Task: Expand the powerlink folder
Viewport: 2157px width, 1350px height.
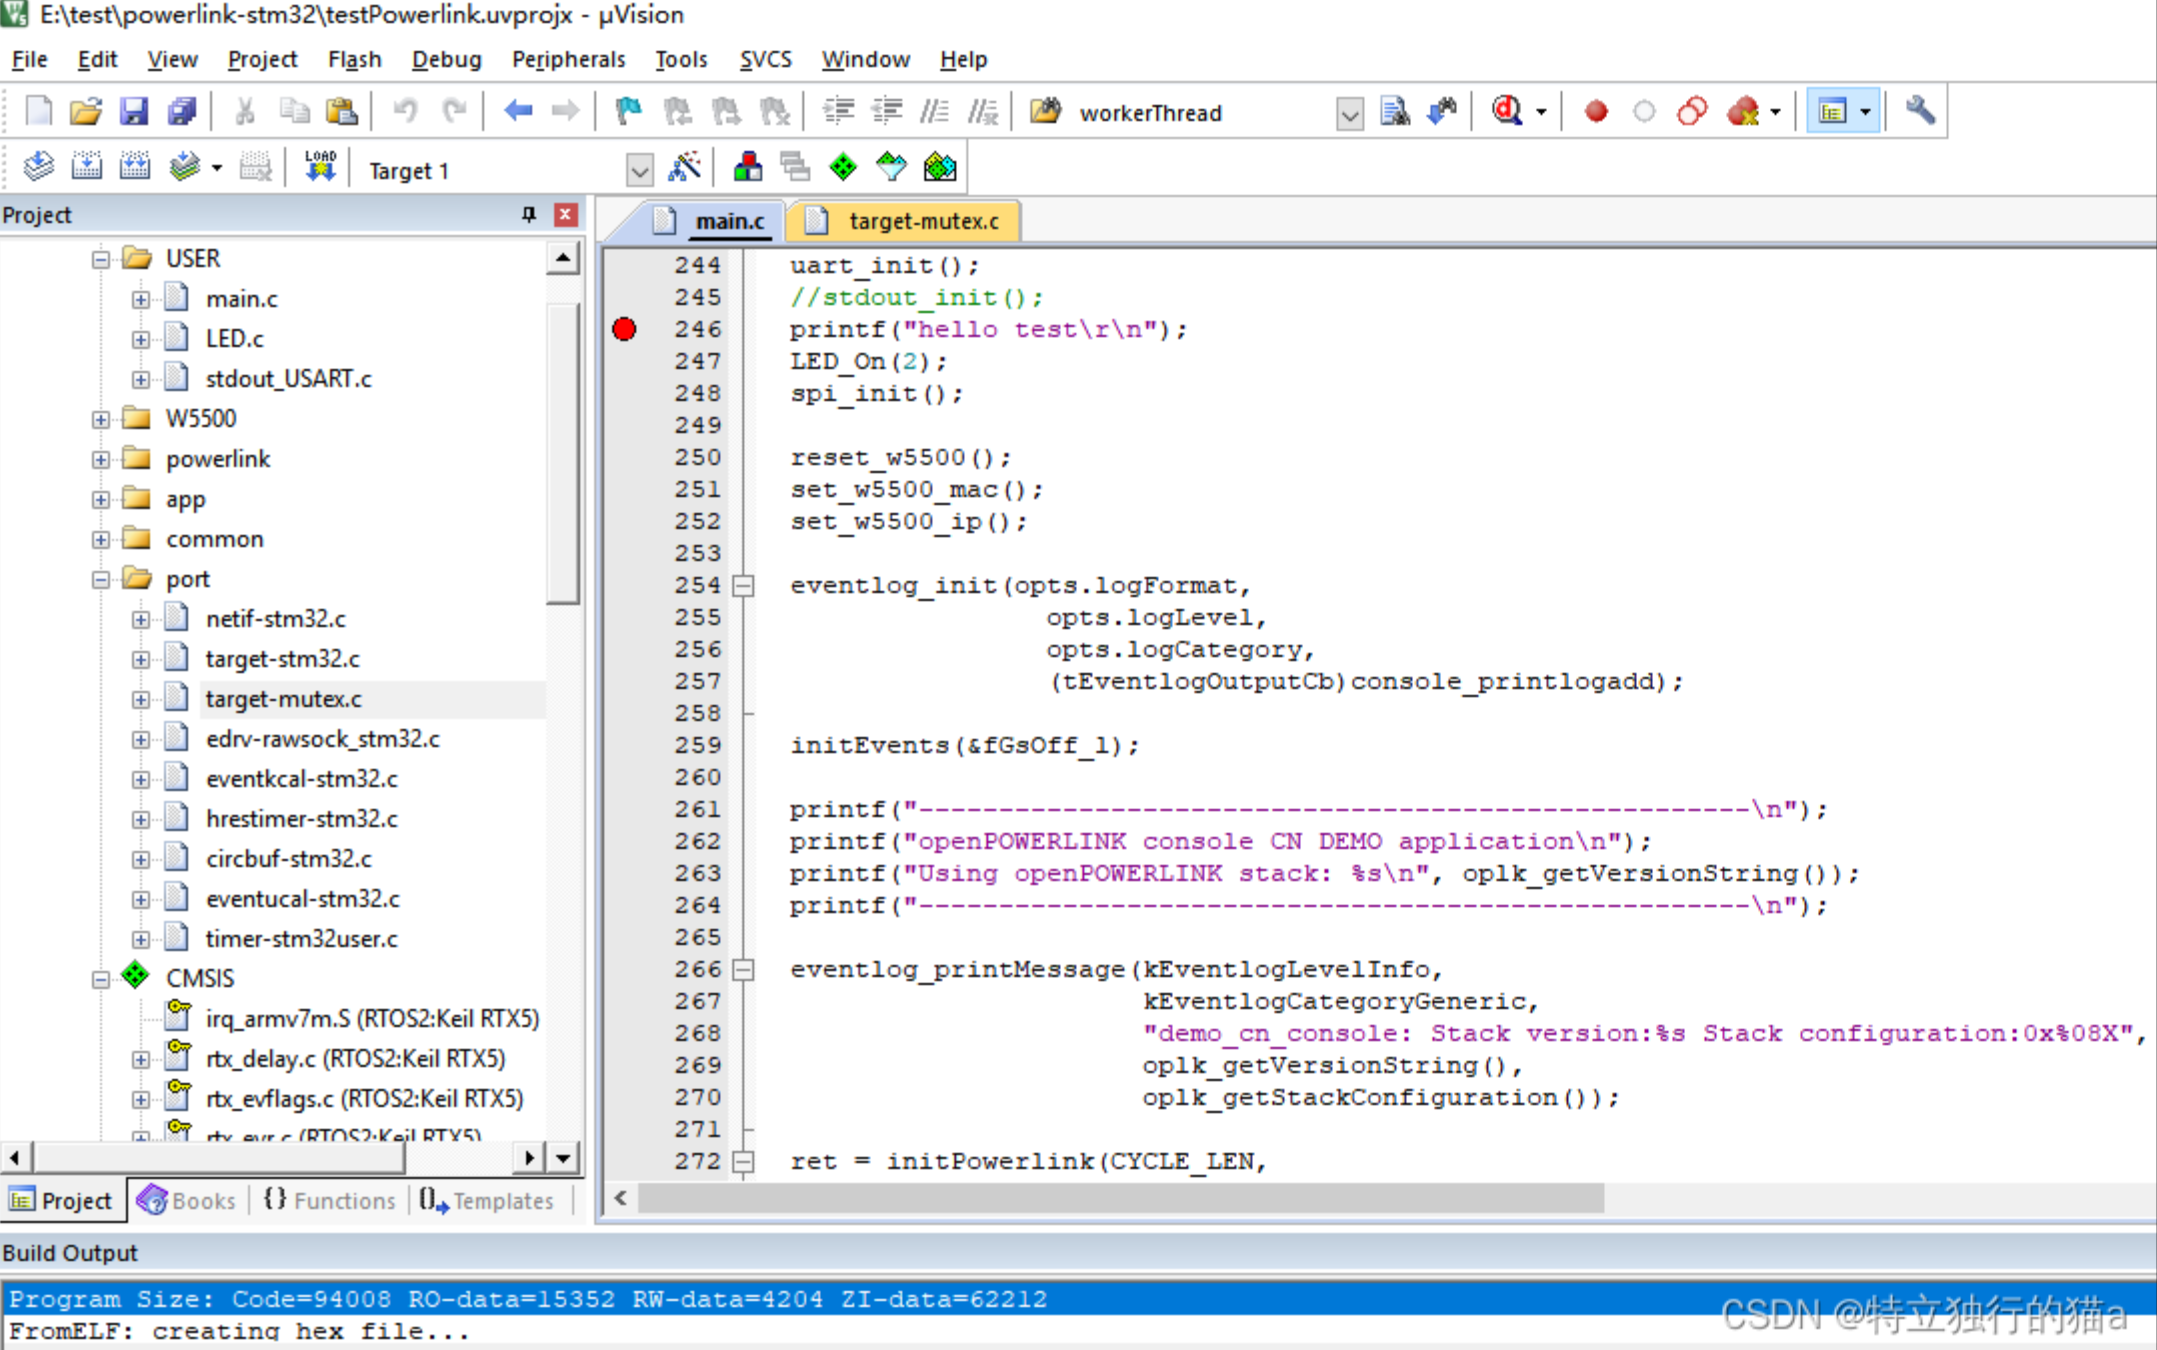Action: 100,459
